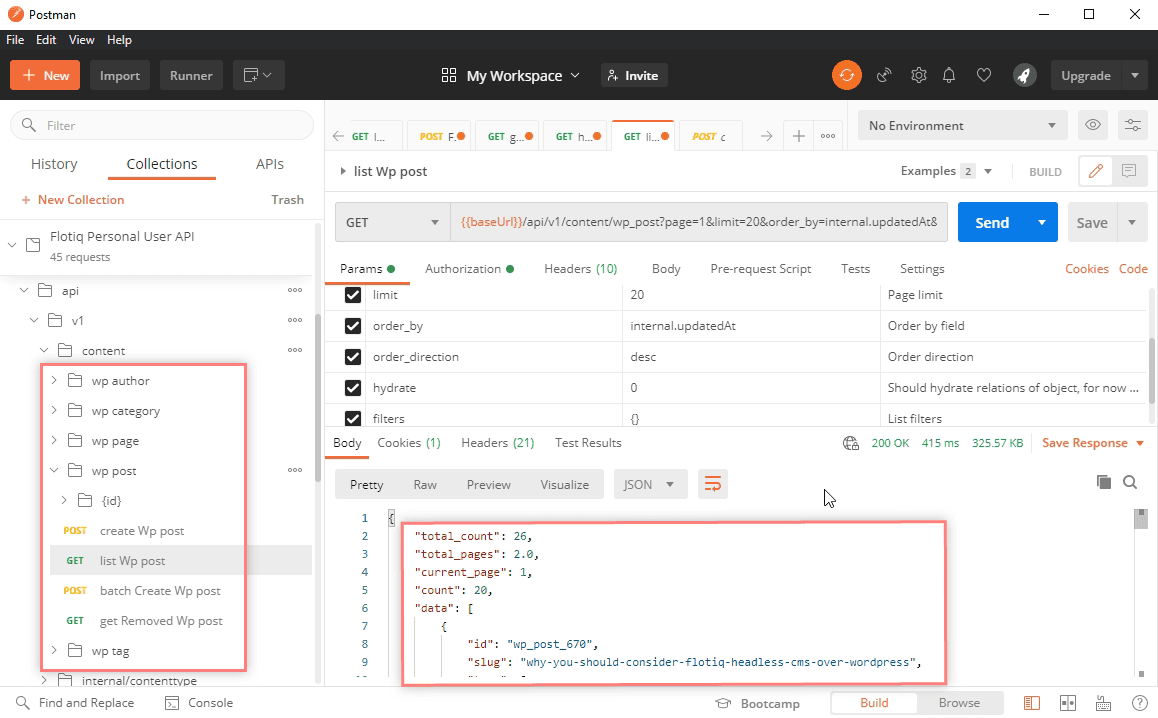Open the capture requests satellite icon

pyautogui.click(x=884, y=75)
